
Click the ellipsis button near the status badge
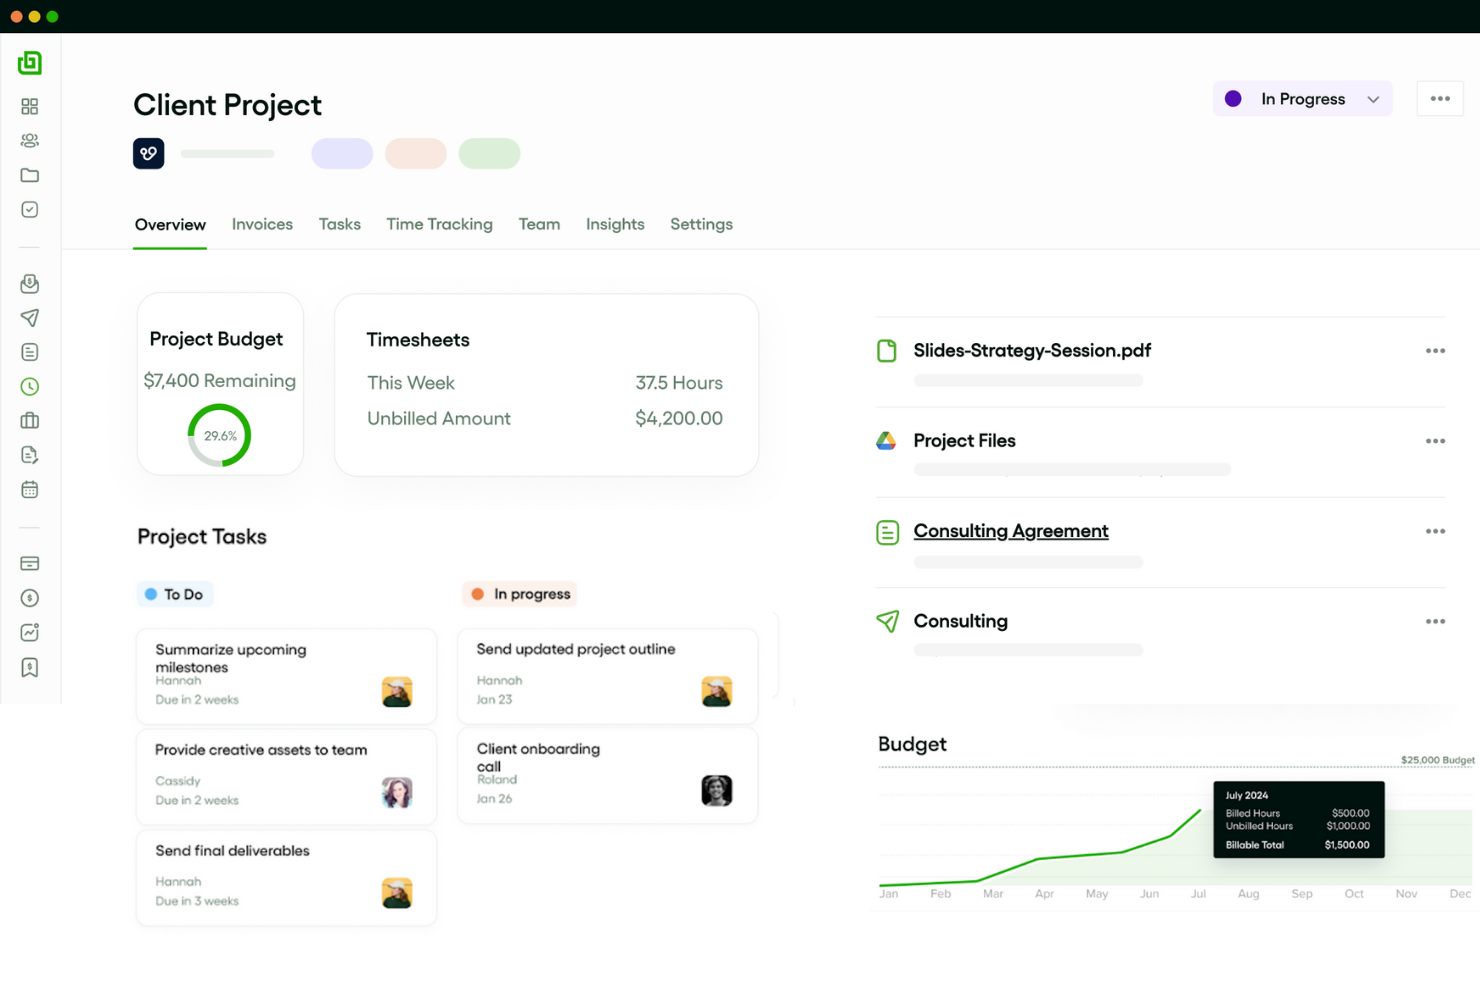click(x=1440, y=98)
